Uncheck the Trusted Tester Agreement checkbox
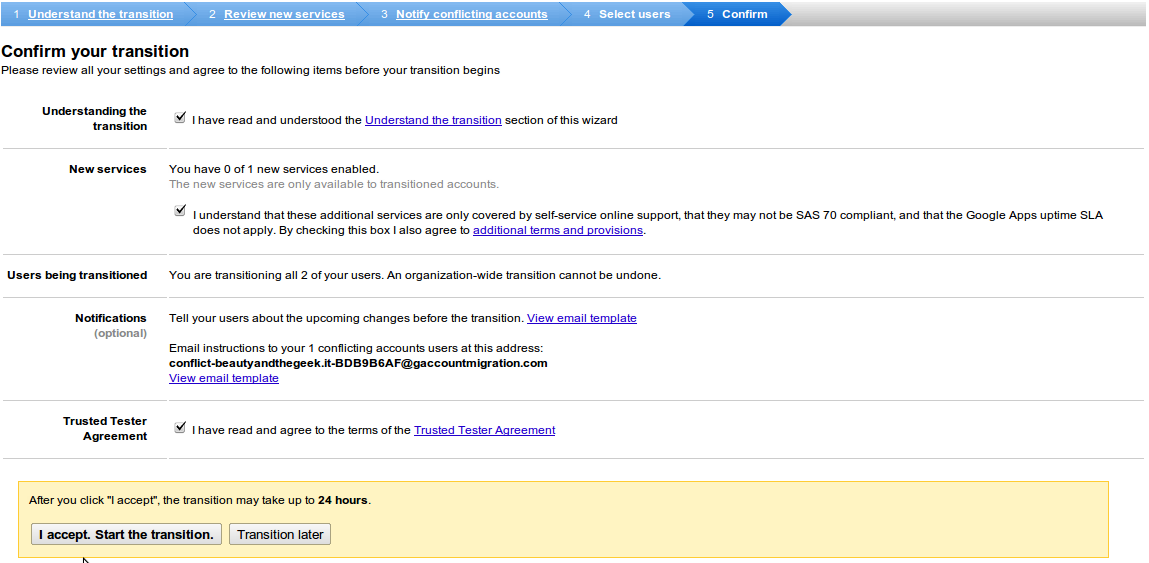Image resolution: width=1149 pixels, height=563 pixels. pos(180,427)
